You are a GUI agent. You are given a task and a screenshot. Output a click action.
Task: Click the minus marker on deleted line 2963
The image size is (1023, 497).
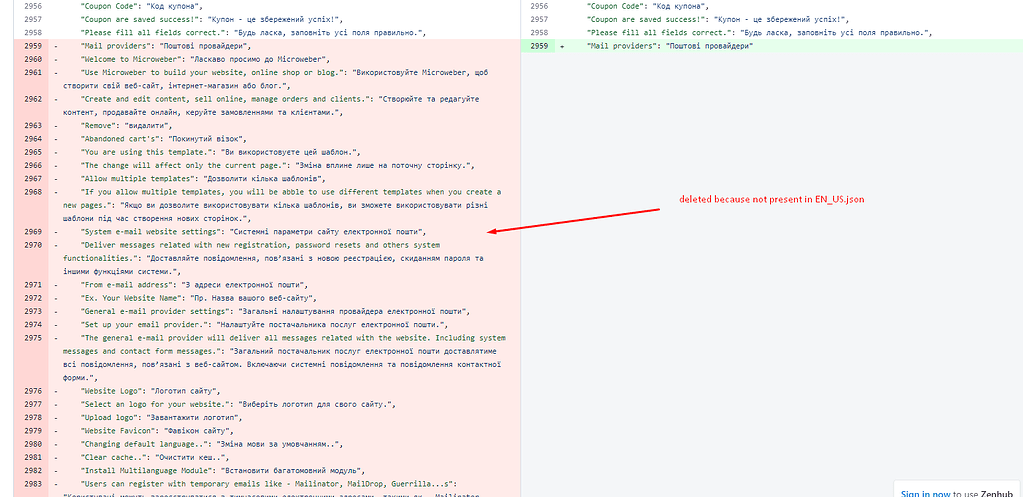(x=56, y=125)
